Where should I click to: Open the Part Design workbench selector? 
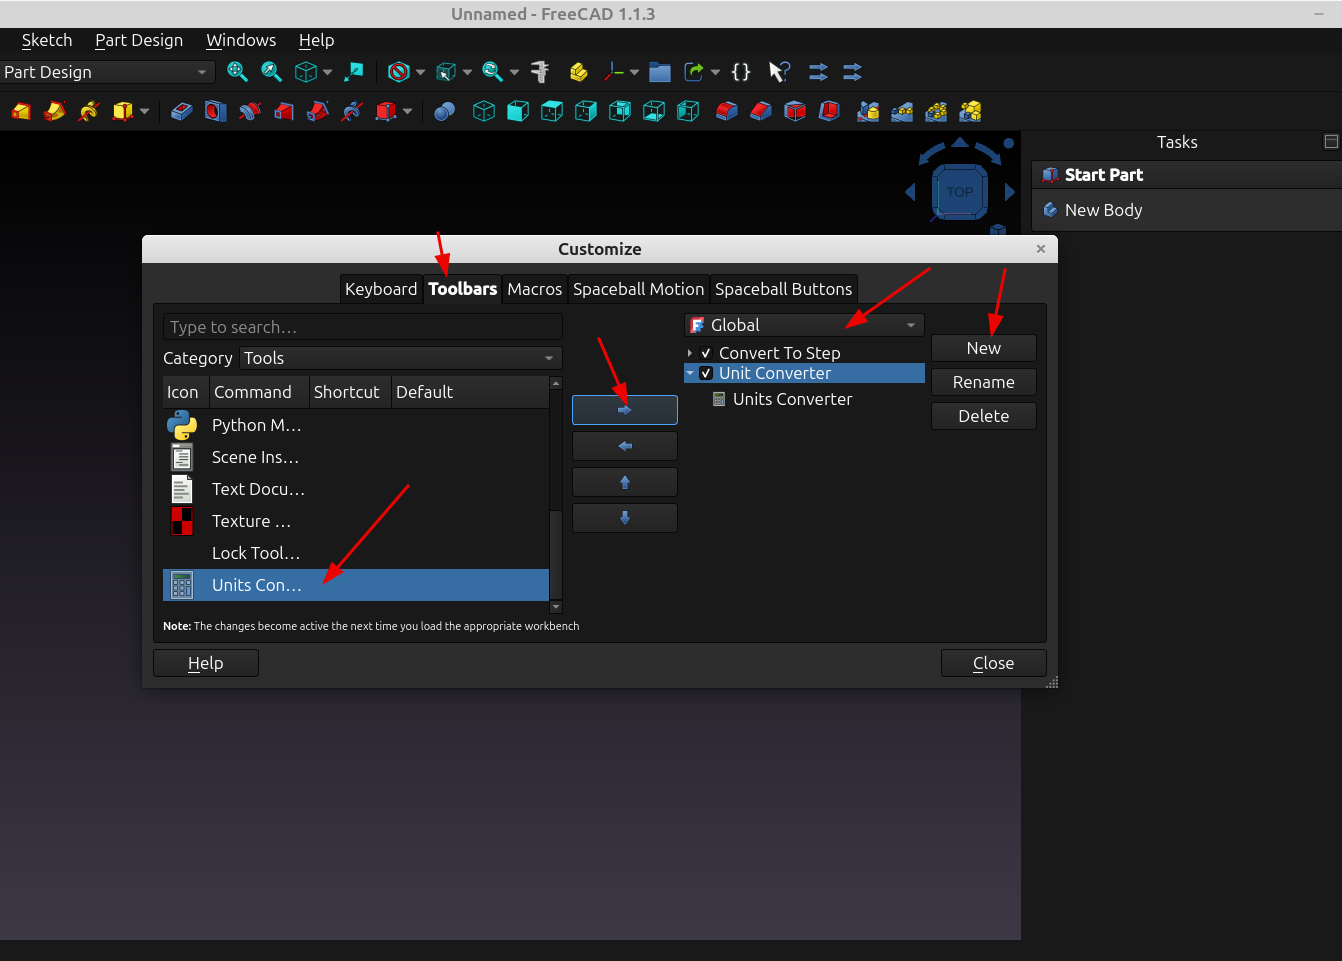[x=107, y=72]
